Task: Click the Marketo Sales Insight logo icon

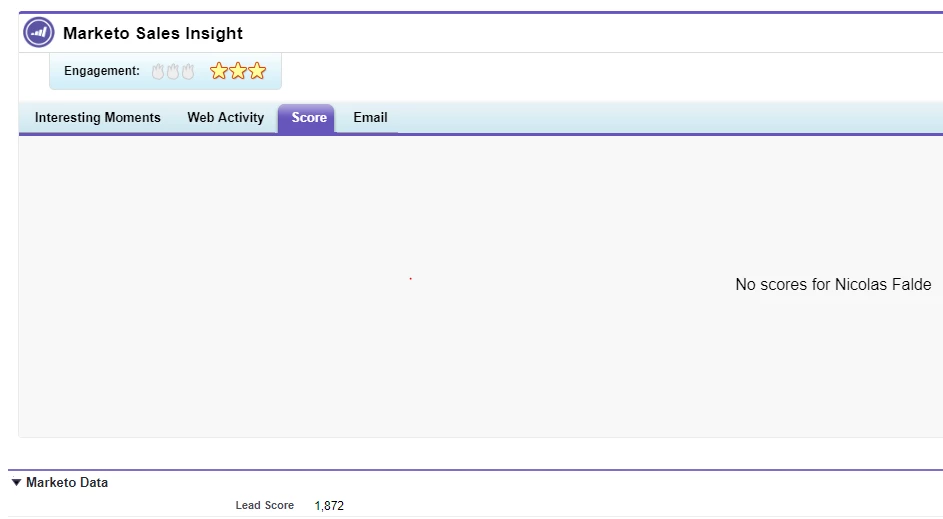Action: pos(38,32)
